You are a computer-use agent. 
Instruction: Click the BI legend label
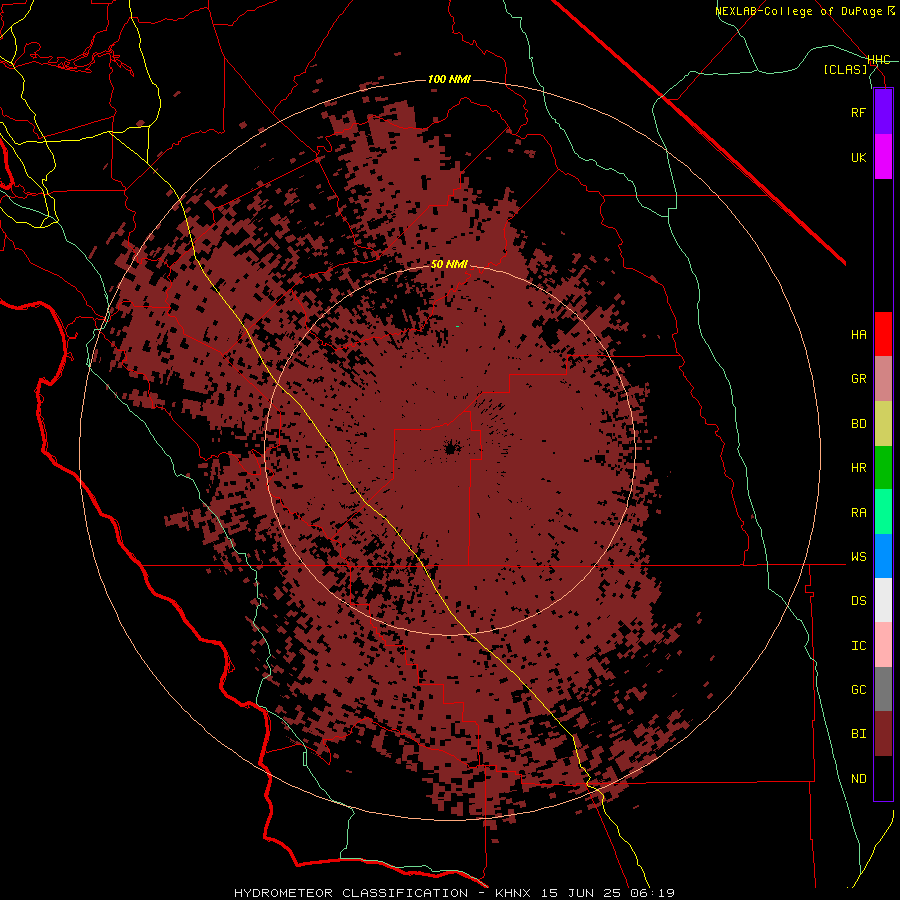pos(858,734)
